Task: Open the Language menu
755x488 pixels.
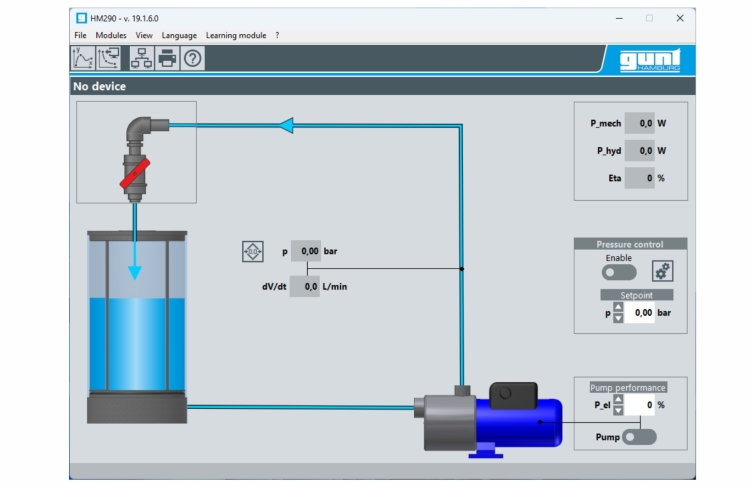Action: (179, 35)
